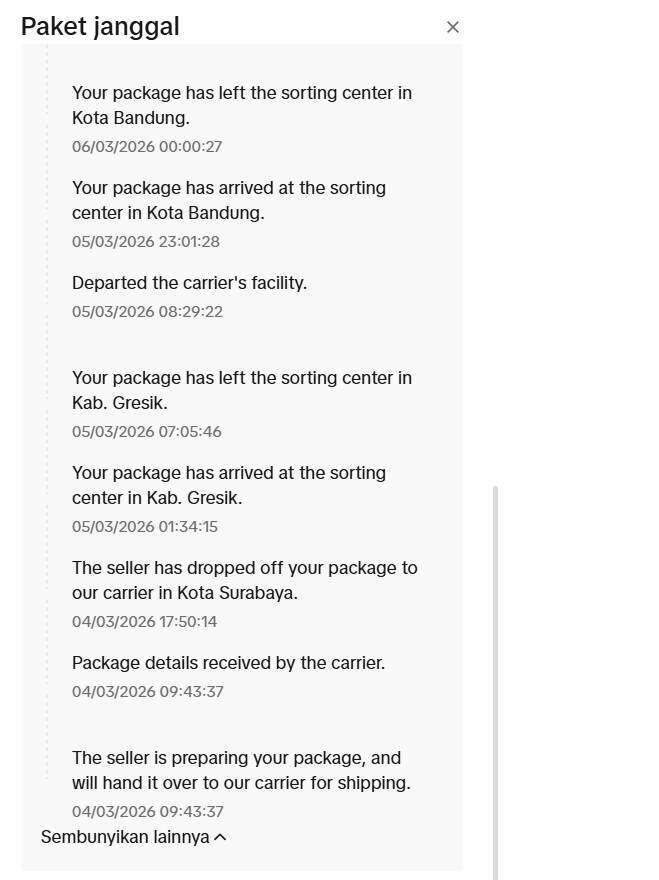Click timestamp 04/03/2026 09:43:37 of carrier receipt
Screen dimensions: 659x880
coord(148,691)
